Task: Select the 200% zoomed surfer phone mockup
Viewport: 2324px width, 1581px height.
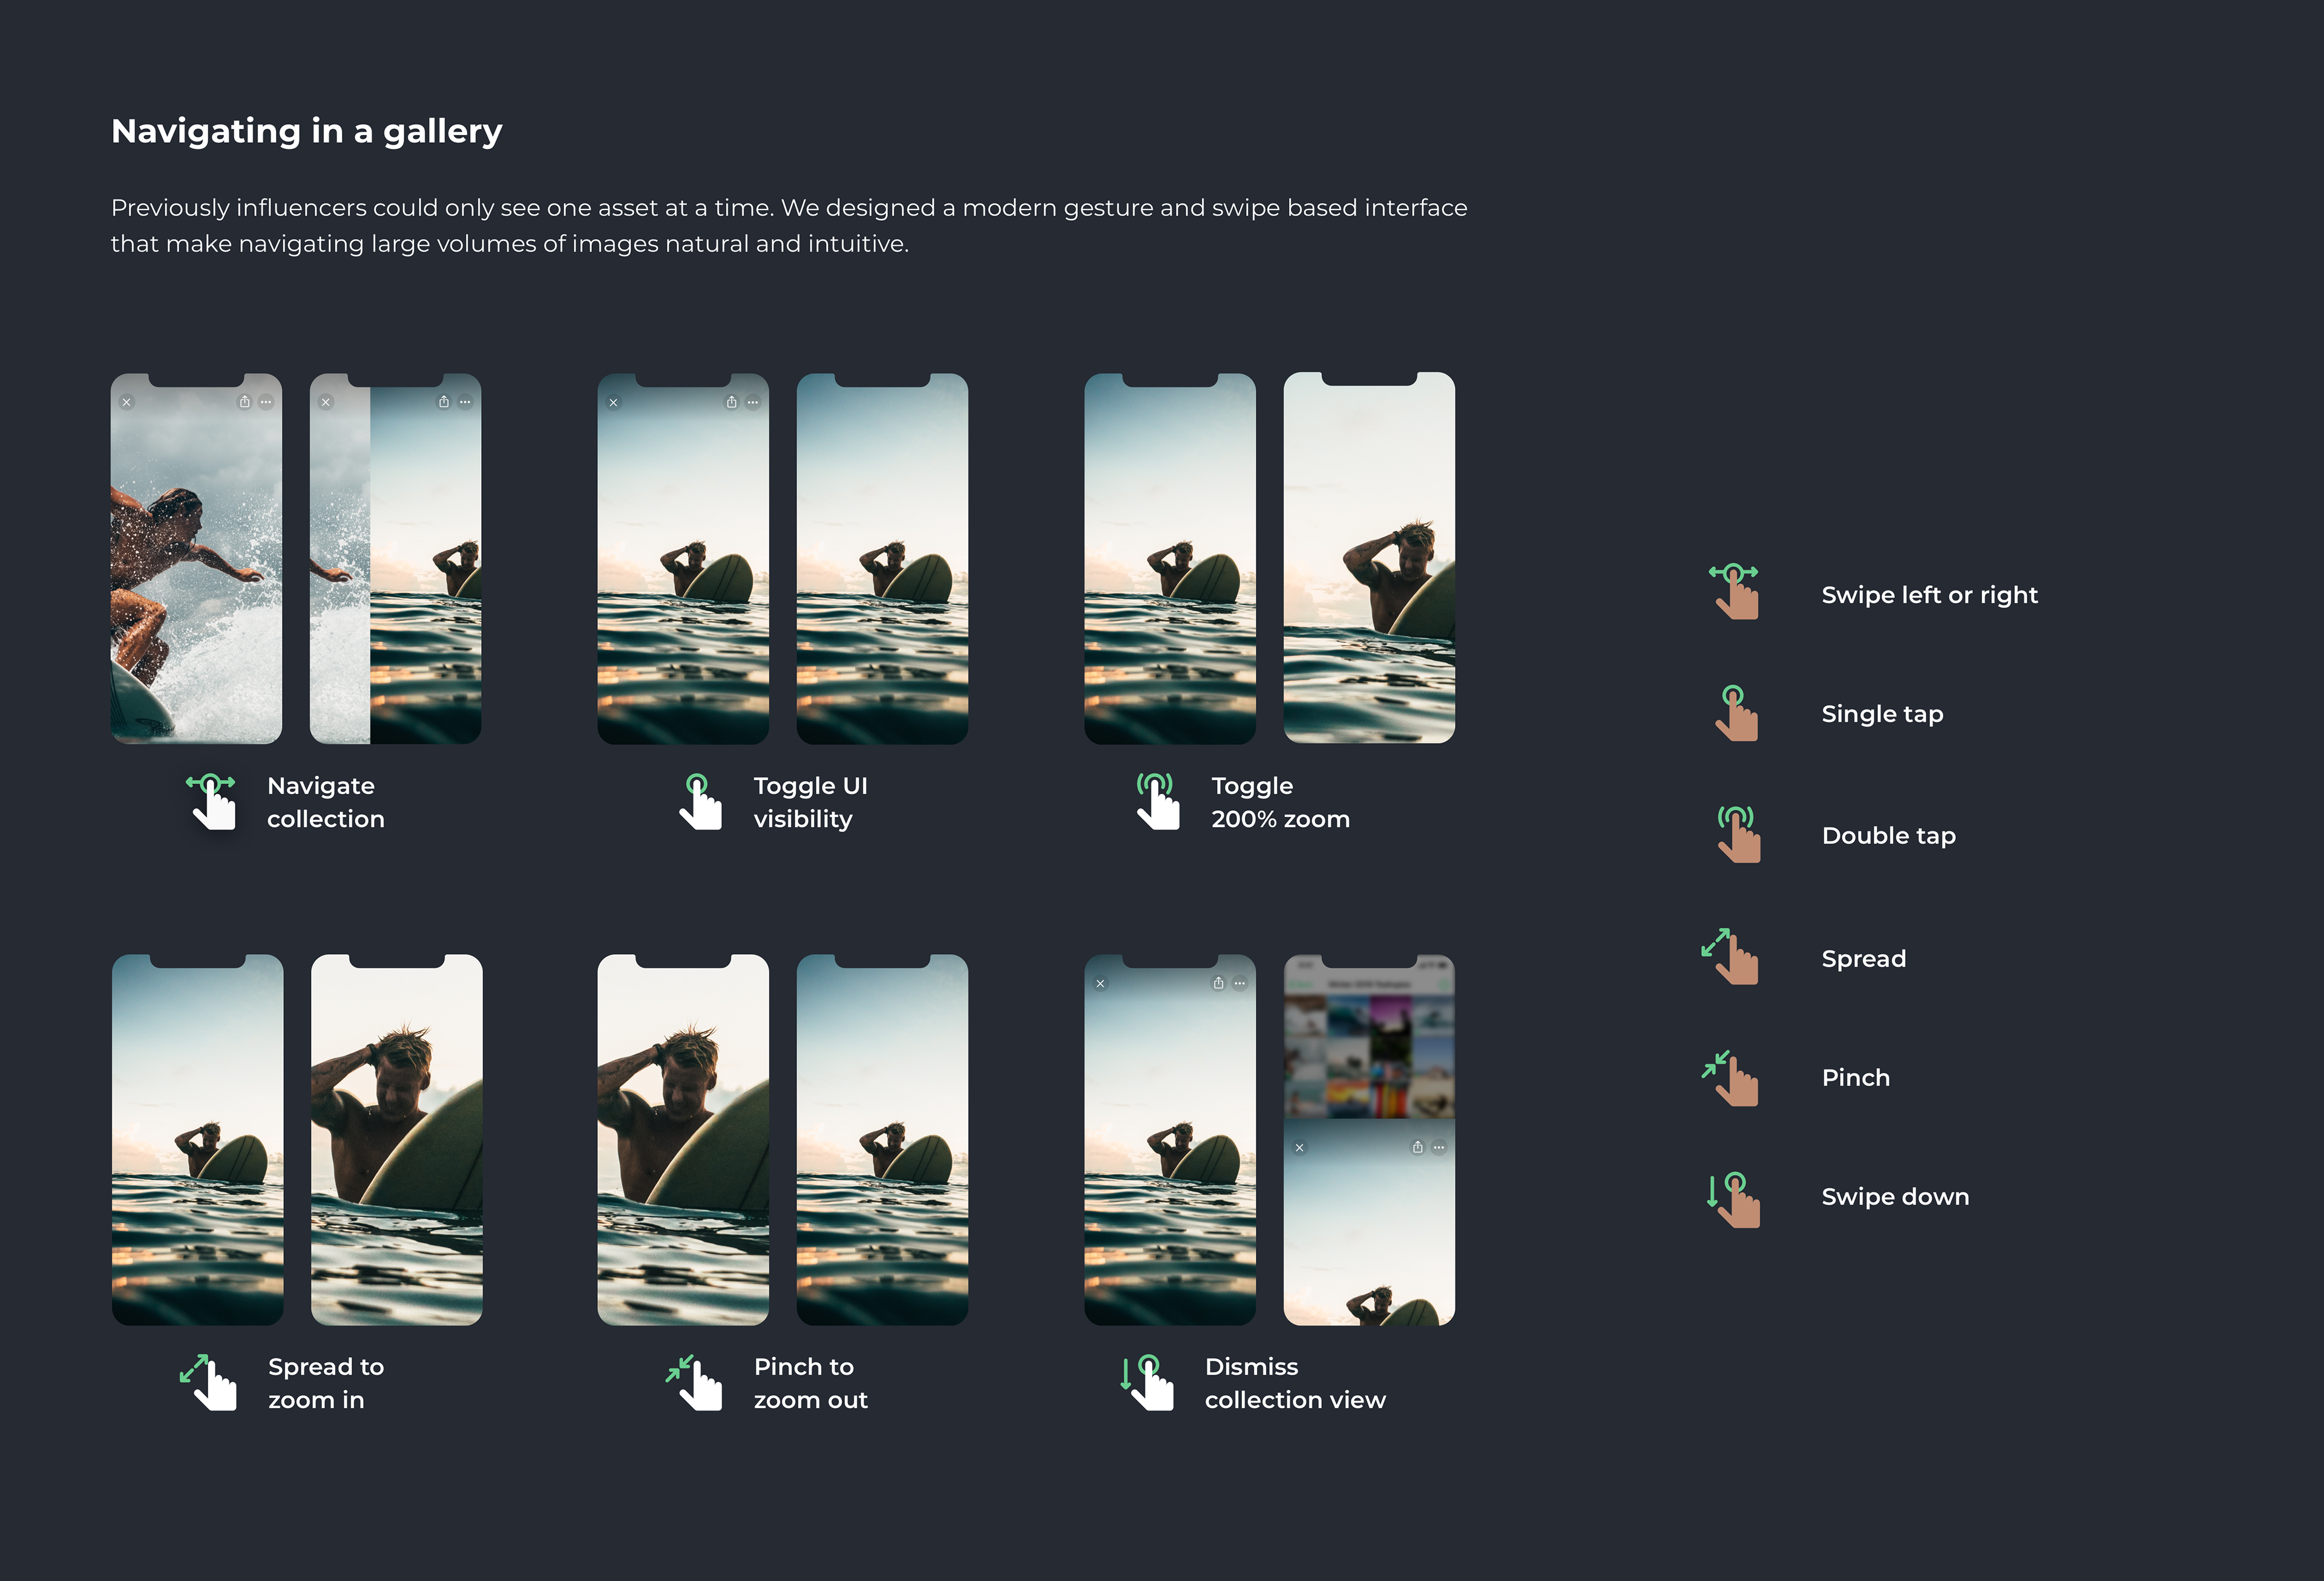Action: (x=1368, y=558)
